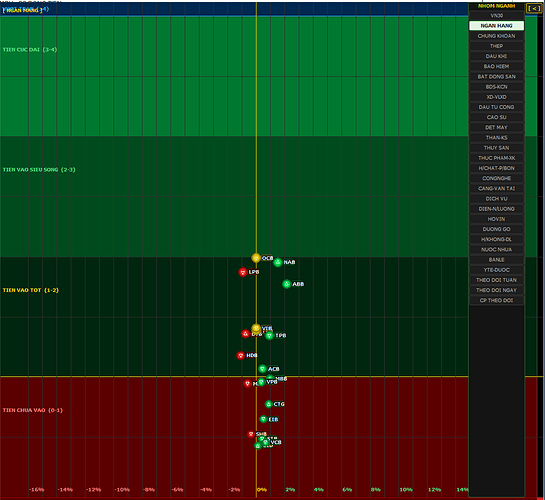Click the red HDB stock marker
The height and width of the screenshot is (500, 545).
241,355
